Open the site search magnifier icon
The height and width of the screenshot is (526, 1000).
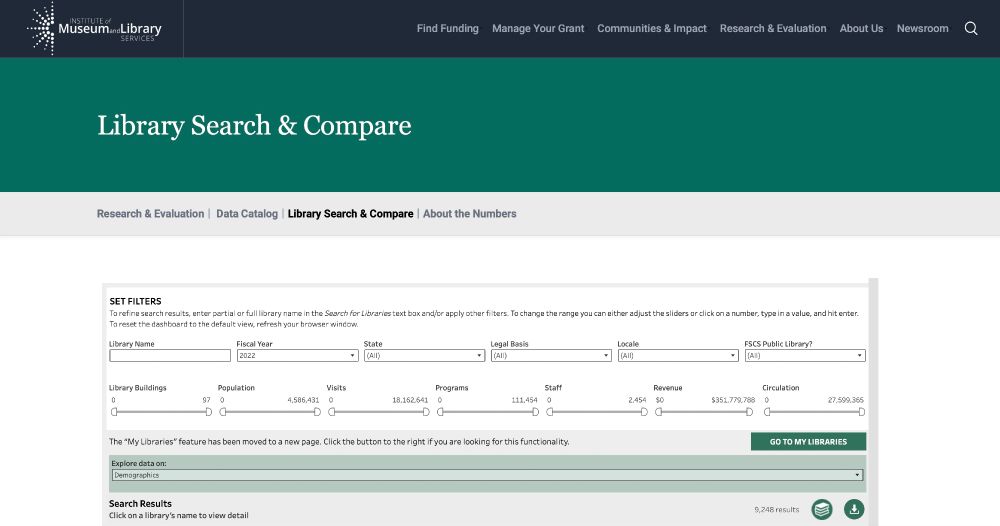tap(971, 28)
